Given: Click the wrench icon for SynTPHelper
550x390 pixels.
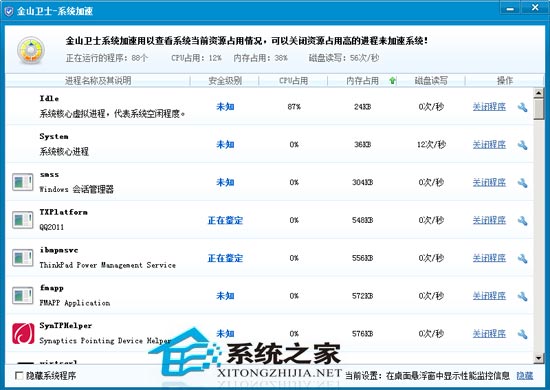Looking at the screenshot, I should pos(522,334).
